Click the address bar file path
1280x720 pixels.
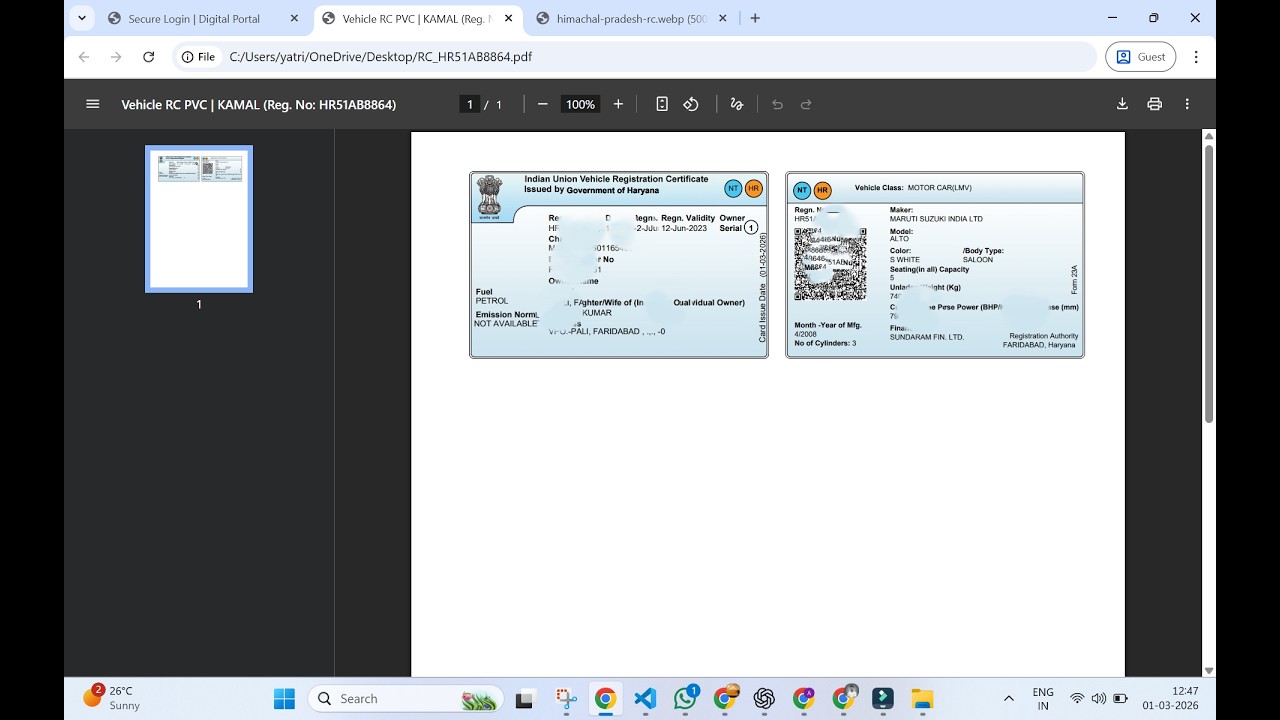[x=381, y=57]
